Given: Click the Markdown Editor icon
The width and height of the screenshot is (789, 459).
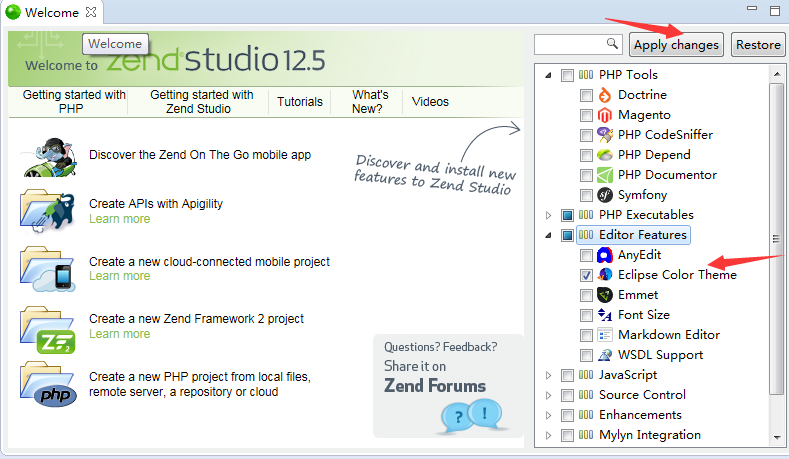Looking at the screenshot, I should coord(604,335).
